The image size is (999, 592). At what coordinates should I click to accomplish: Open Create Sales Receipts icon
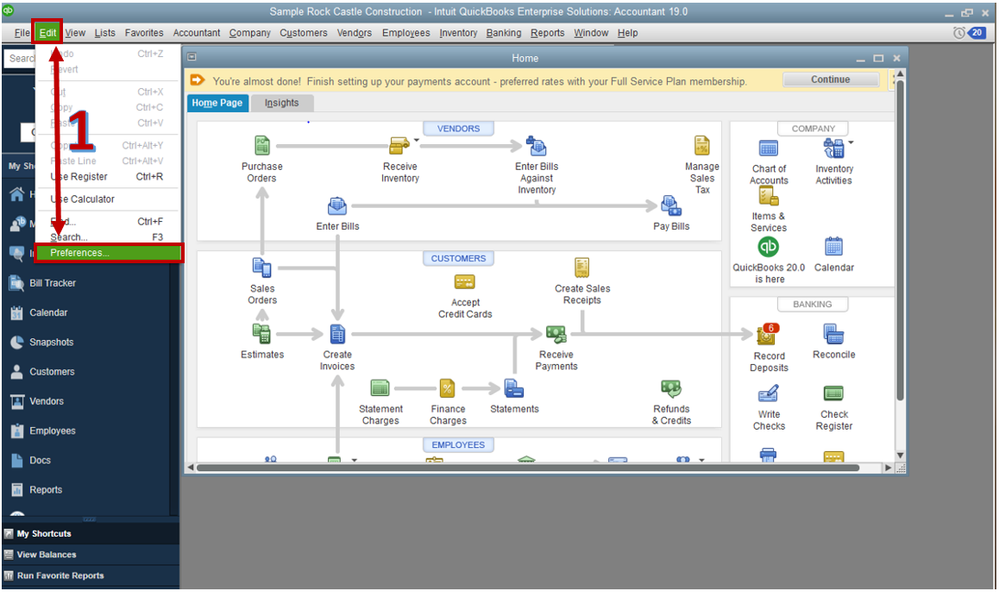click(582, 268)
